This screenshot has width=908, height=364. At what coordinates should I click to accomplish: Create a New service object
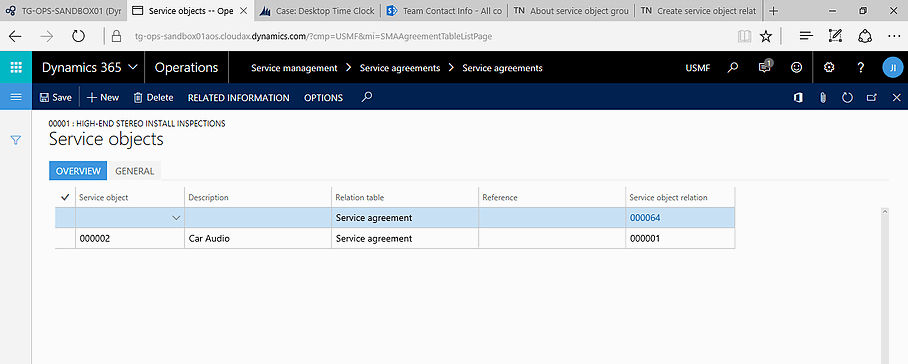(x=102, y=98)
